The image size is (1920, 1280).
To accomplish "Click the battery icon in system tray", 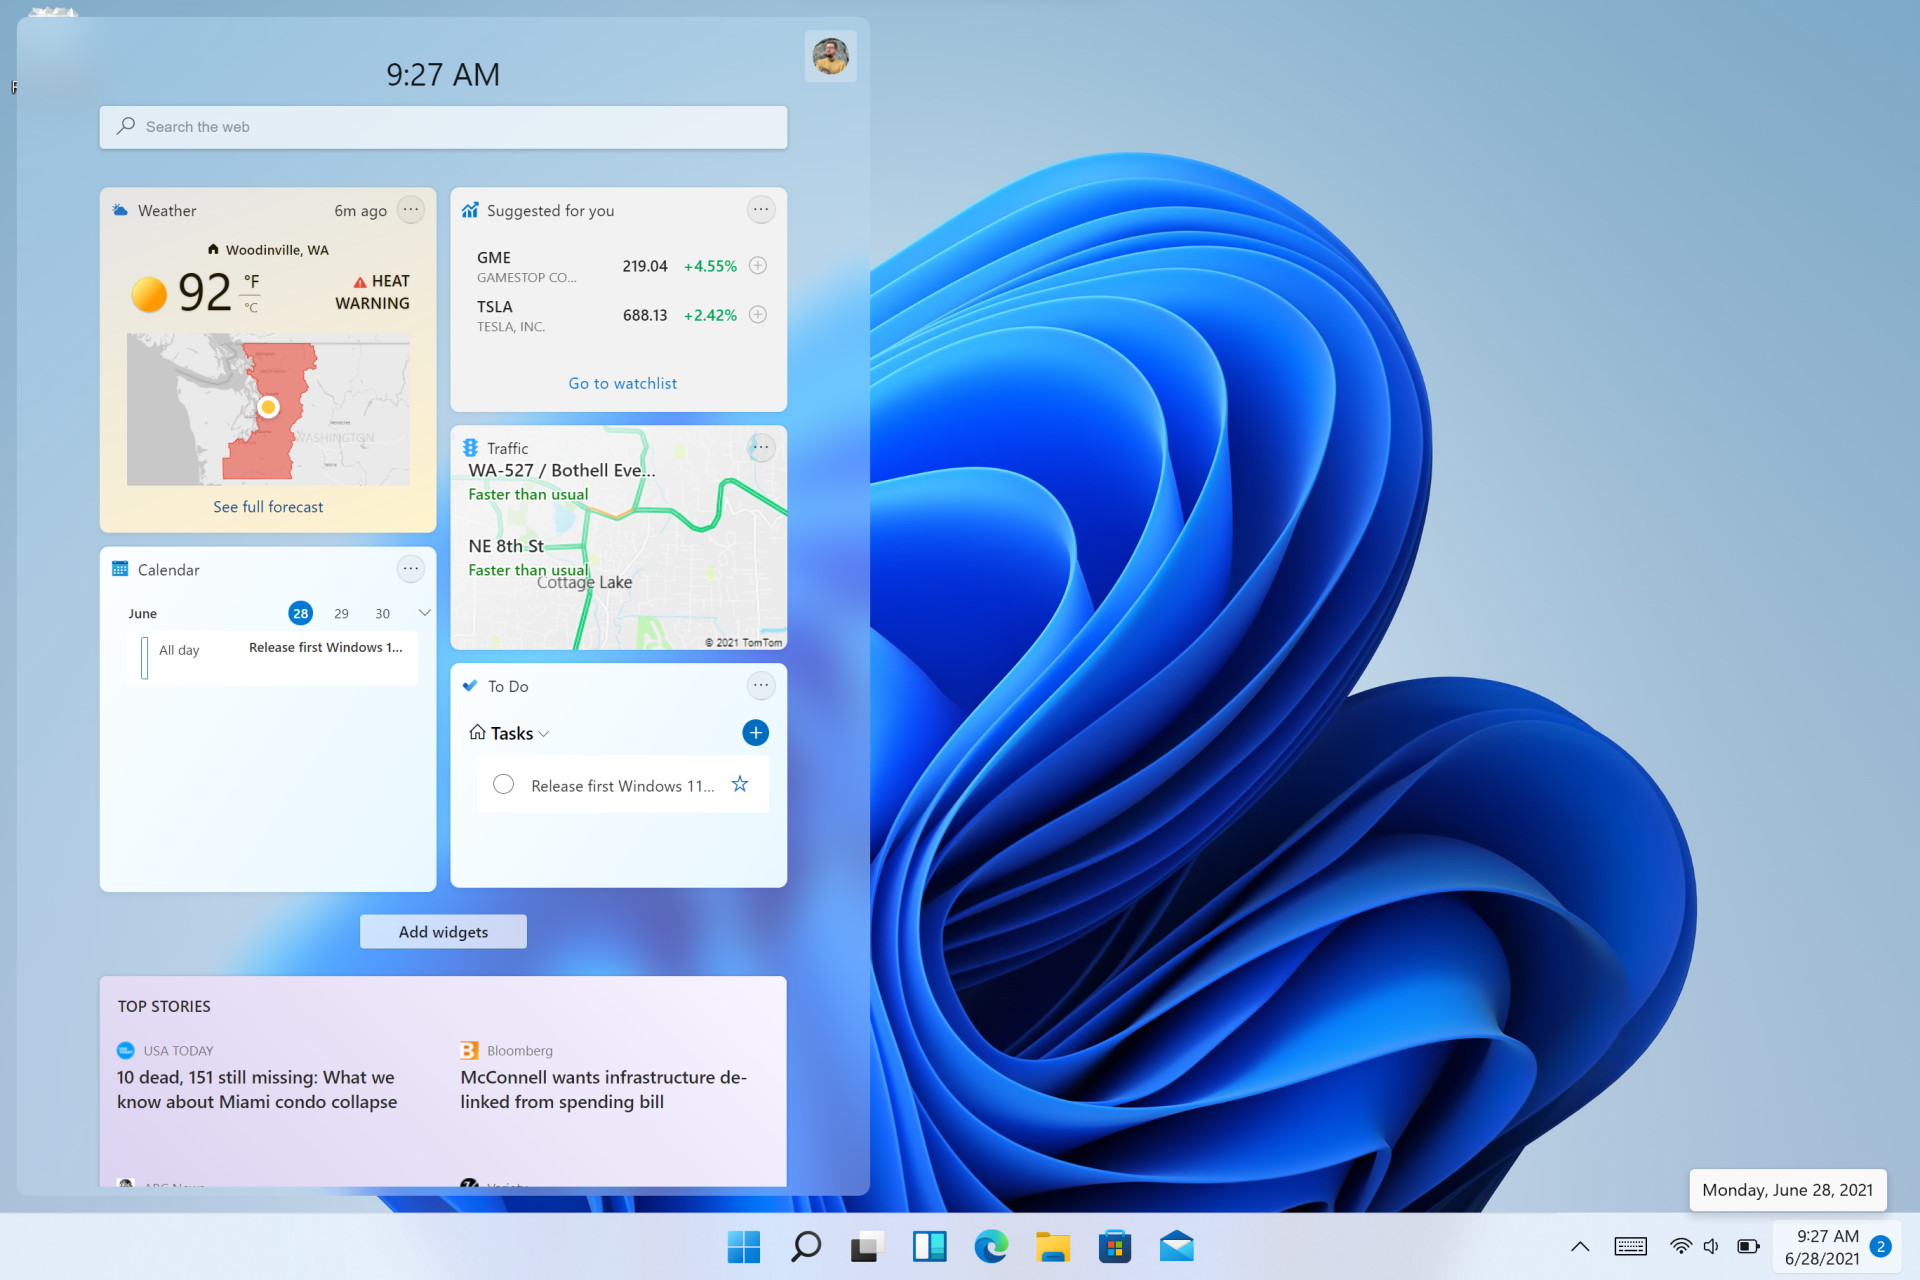I will (1744, 1247).
